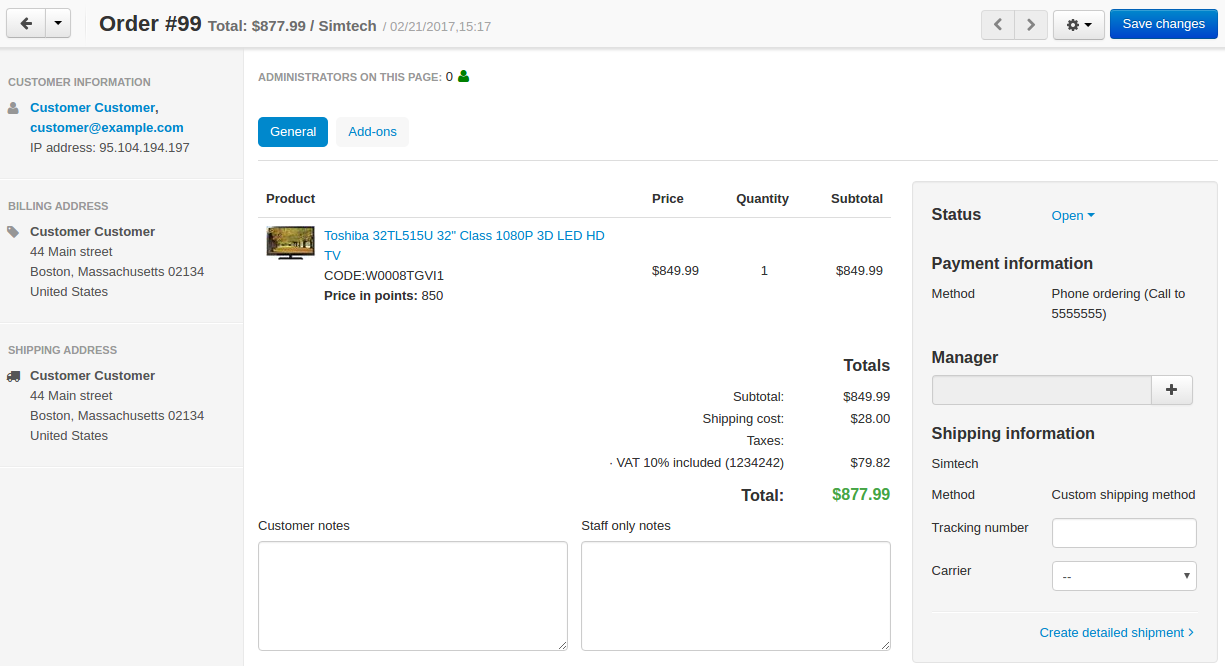The image size is (1225, 666).
Task: Click the VAT 10% included tax line
Action: coord(696,462)
